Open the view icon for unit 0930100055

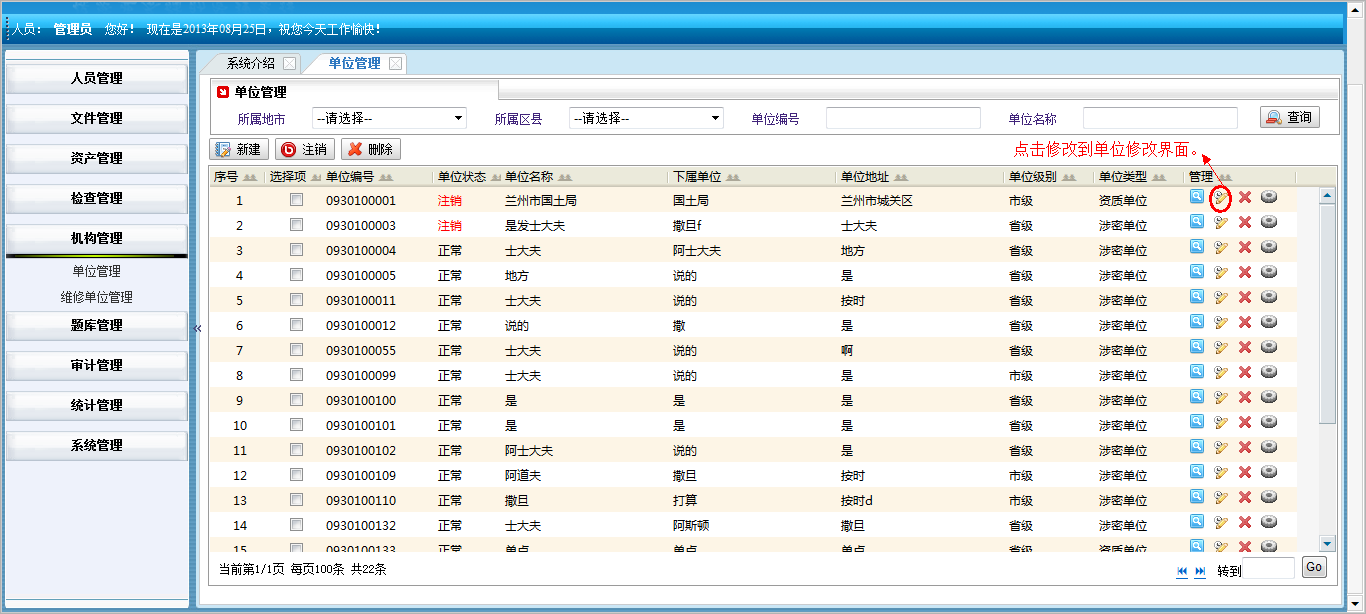[x=1197, y=347]
